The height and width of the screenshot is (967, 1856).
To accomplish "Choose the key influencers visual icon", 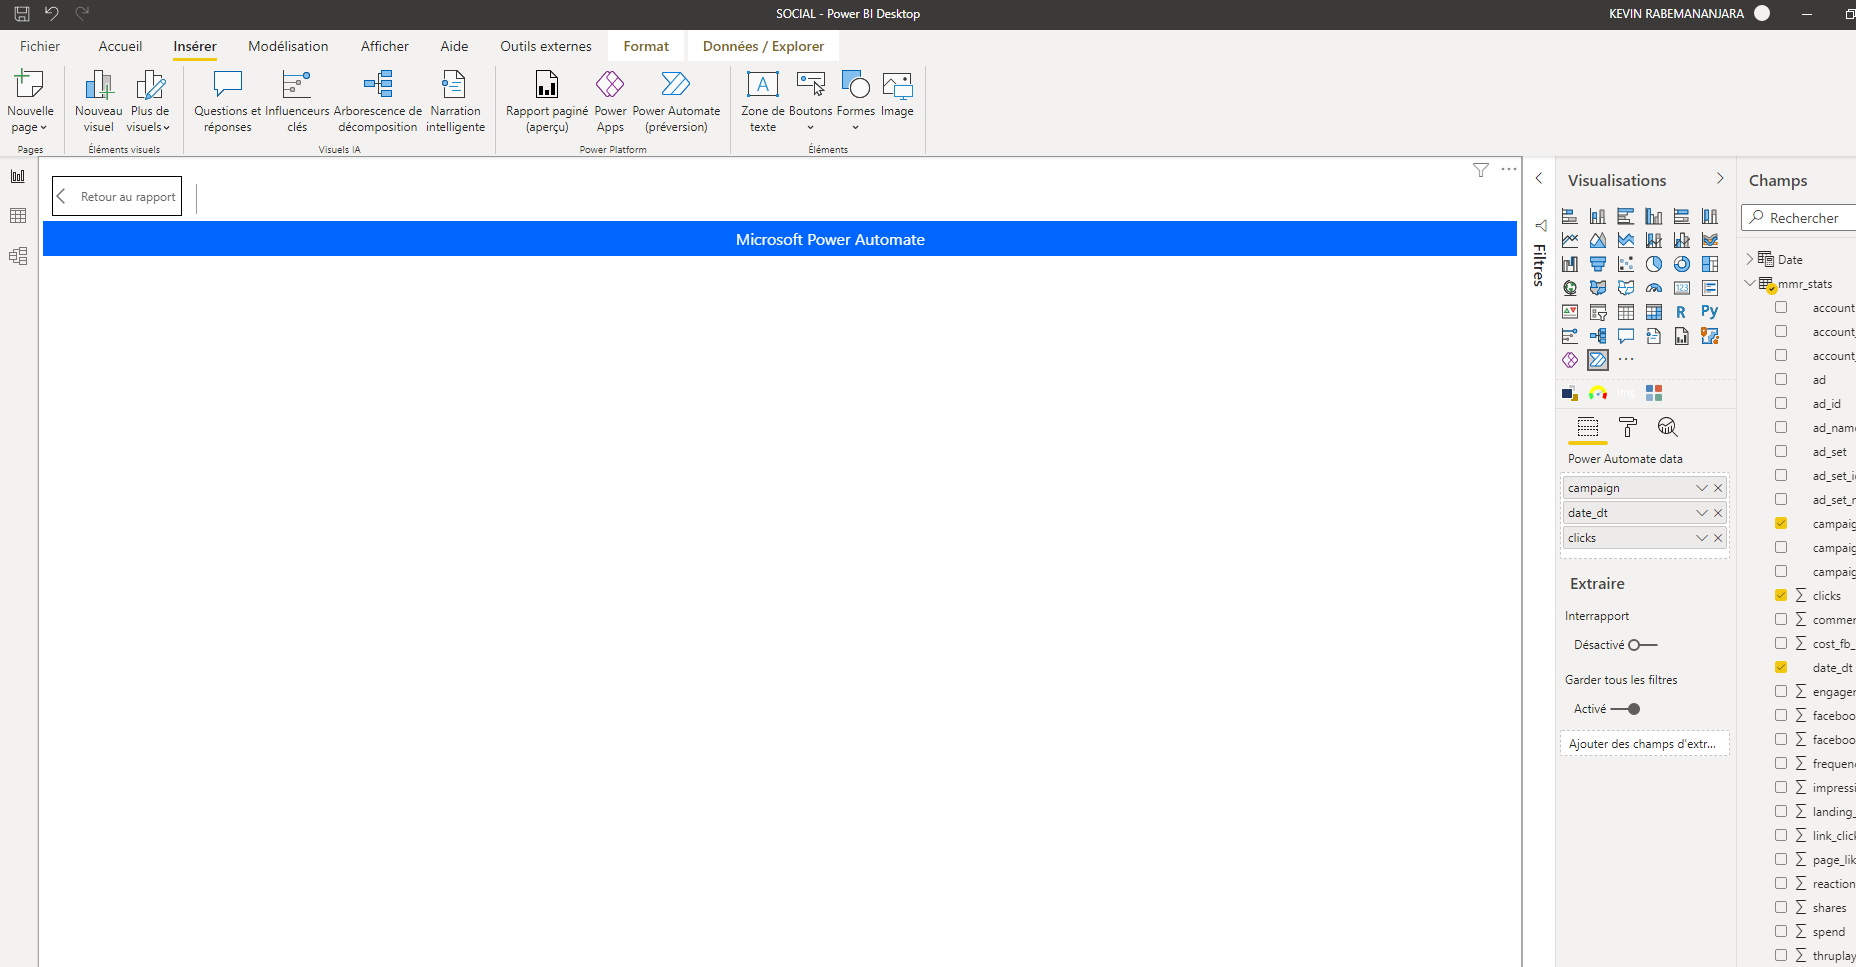I will point(1570,336).
